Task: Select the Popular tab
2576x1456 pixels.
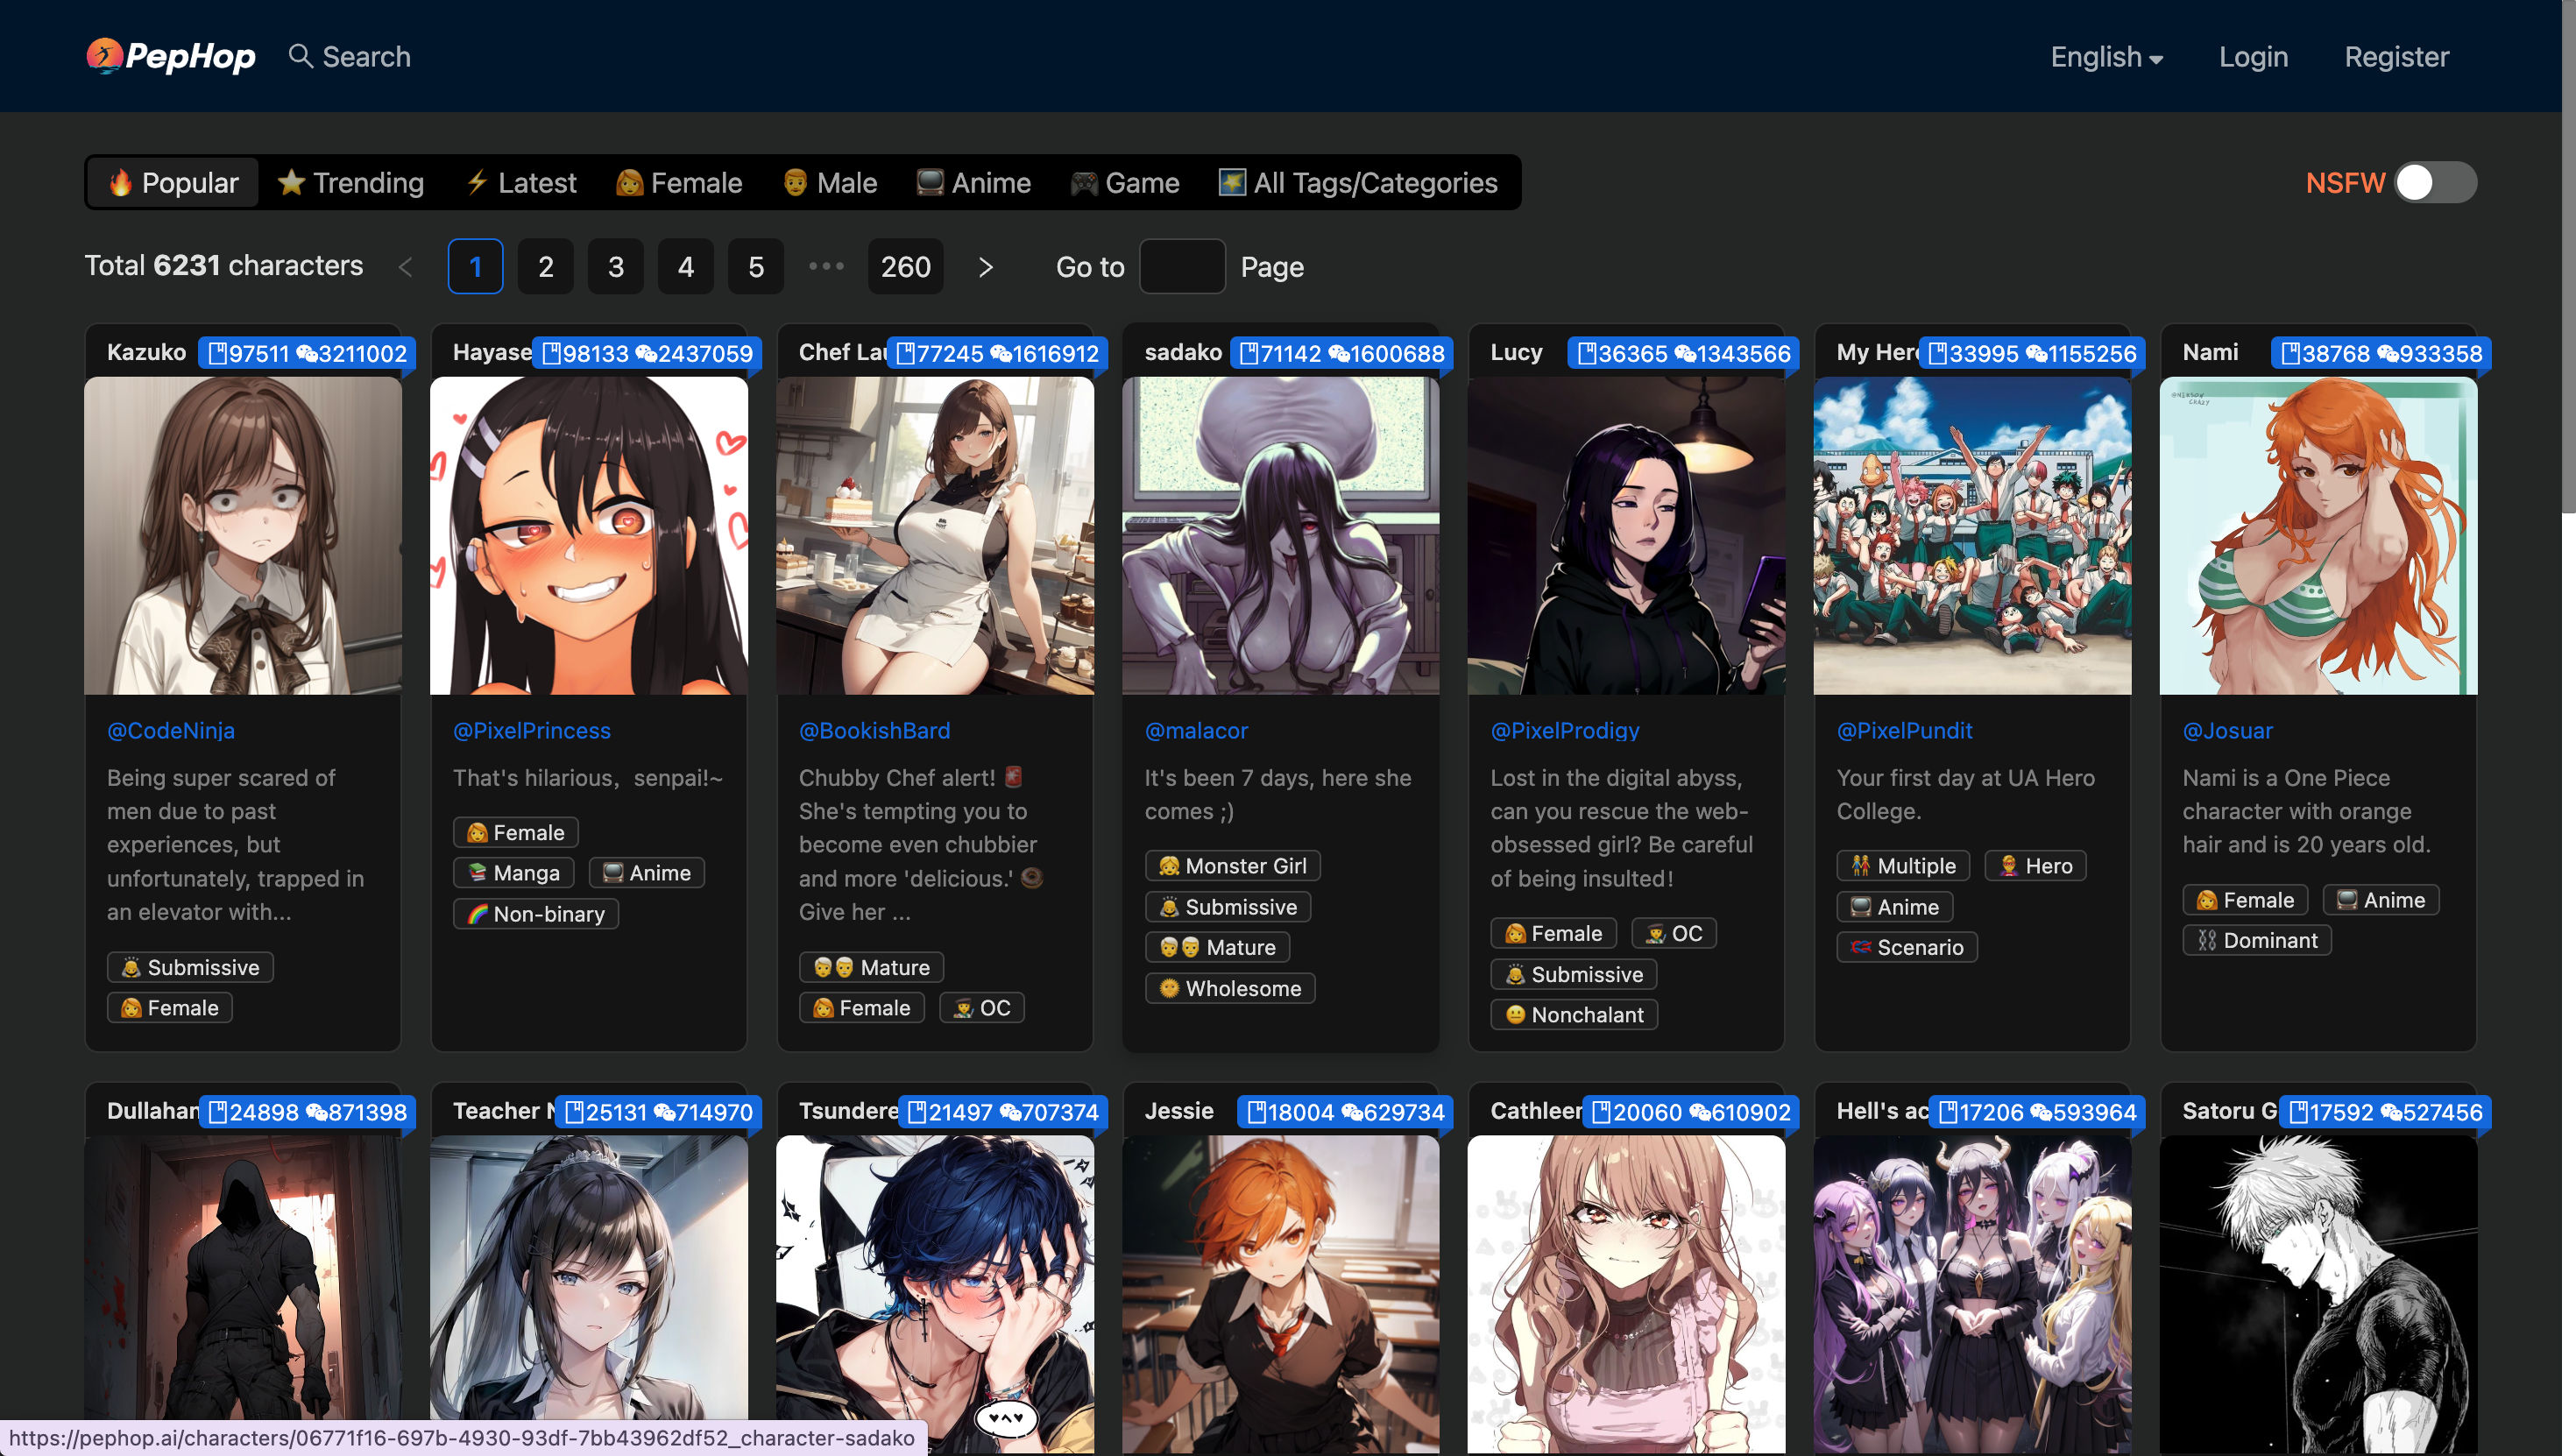Action: (174, 183)
